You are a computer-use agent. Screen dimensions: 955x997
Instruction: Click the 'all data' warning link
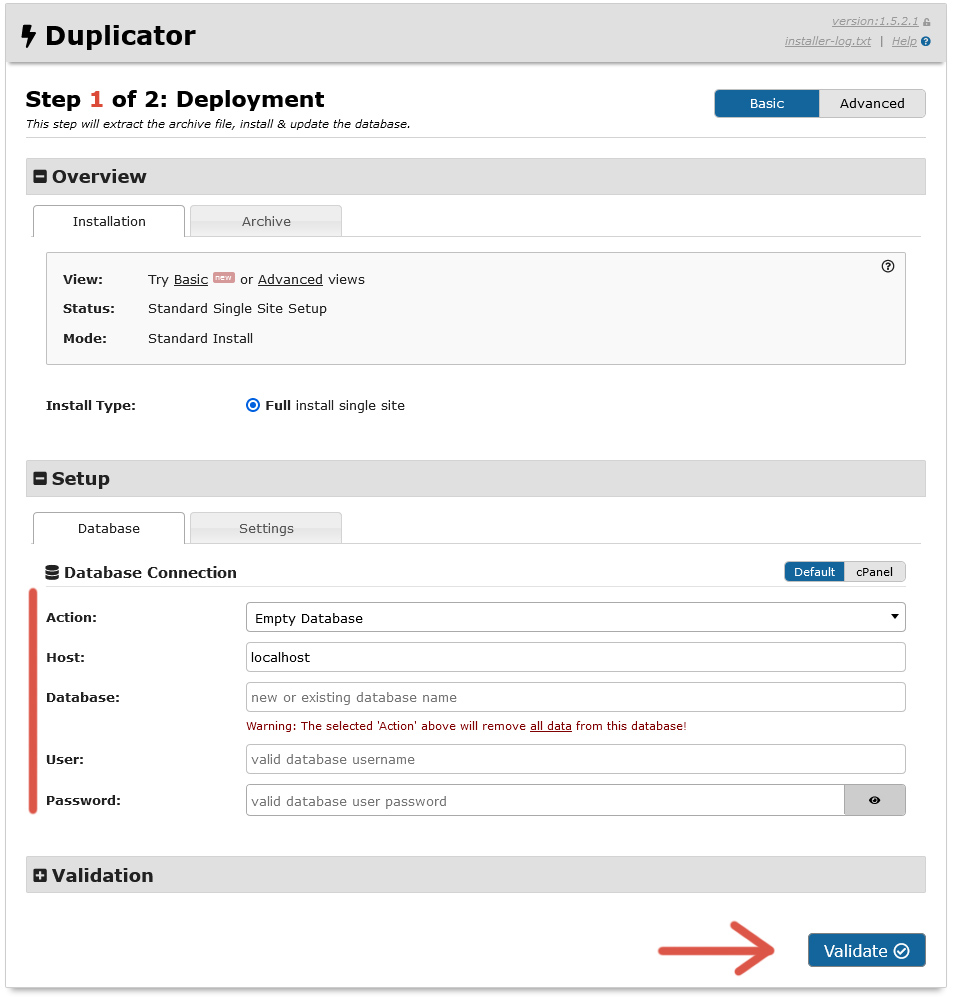click(551, 726)
